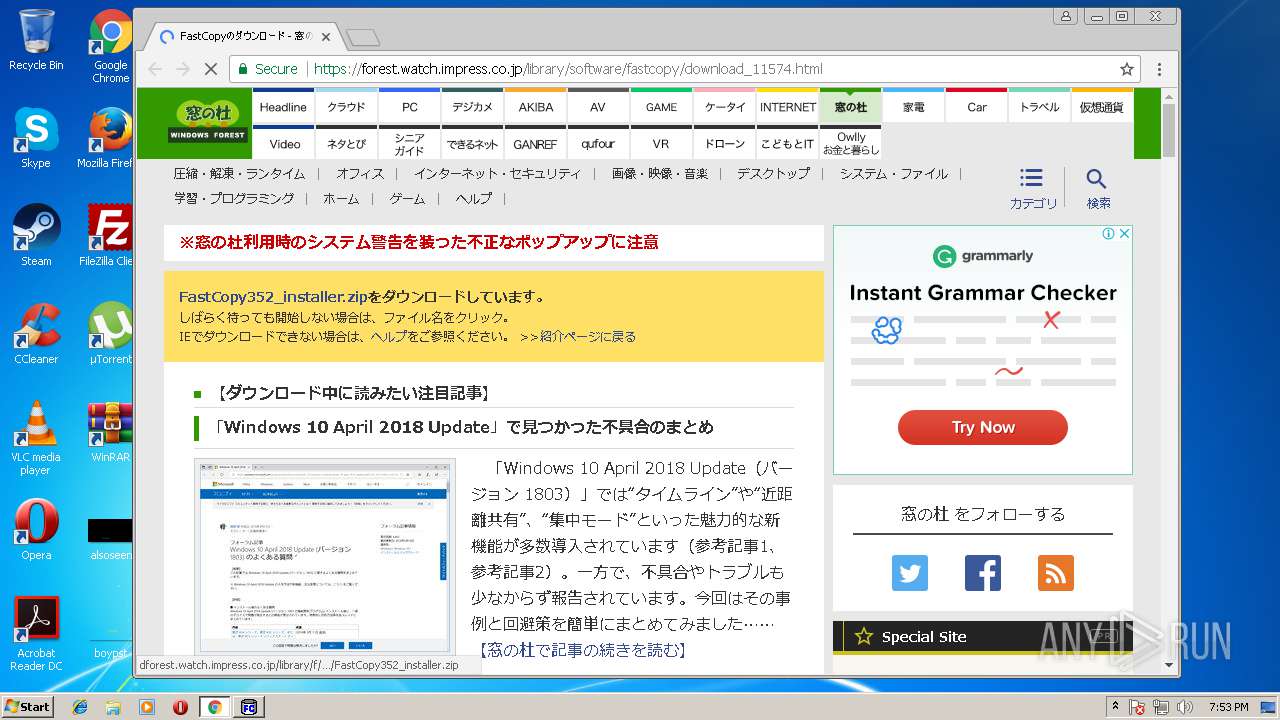Open a new Chrome tab
The image size is (1280, 720).
pos(363,38)
